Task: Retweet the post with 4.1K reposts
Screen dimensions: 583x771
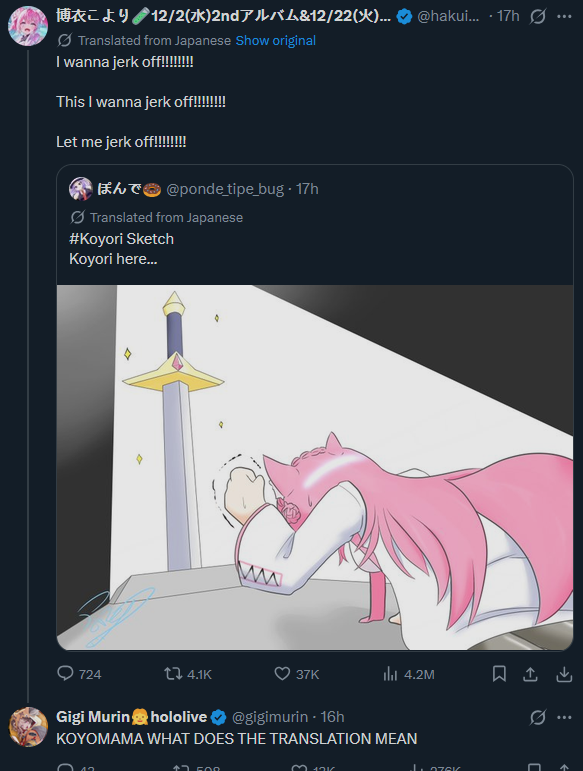Action: pyautogui.click(x=173, y=673)
